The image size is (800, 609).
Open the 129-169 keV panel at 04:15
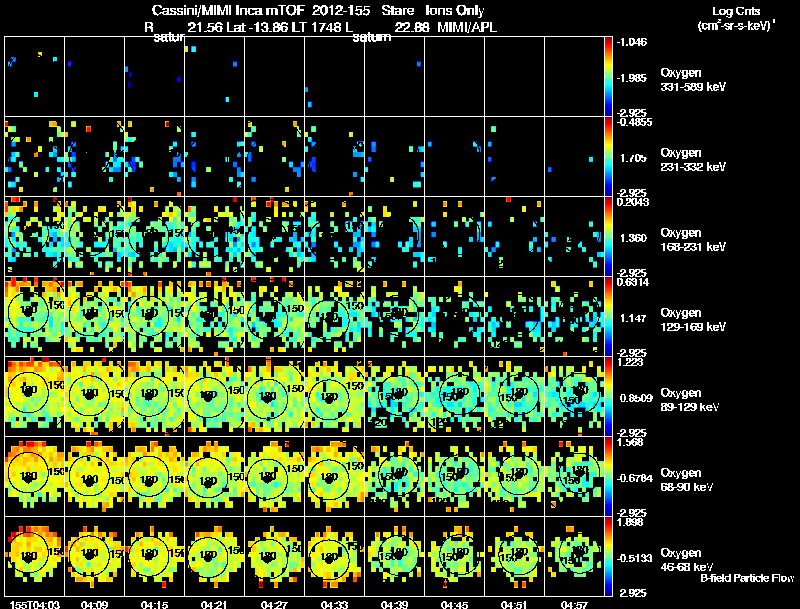tap(155, 316)
